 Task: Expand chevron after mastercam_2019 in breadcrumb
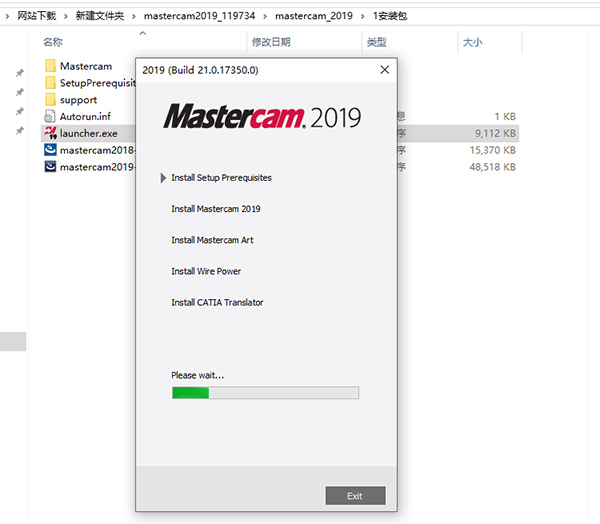tap(362, 16)
